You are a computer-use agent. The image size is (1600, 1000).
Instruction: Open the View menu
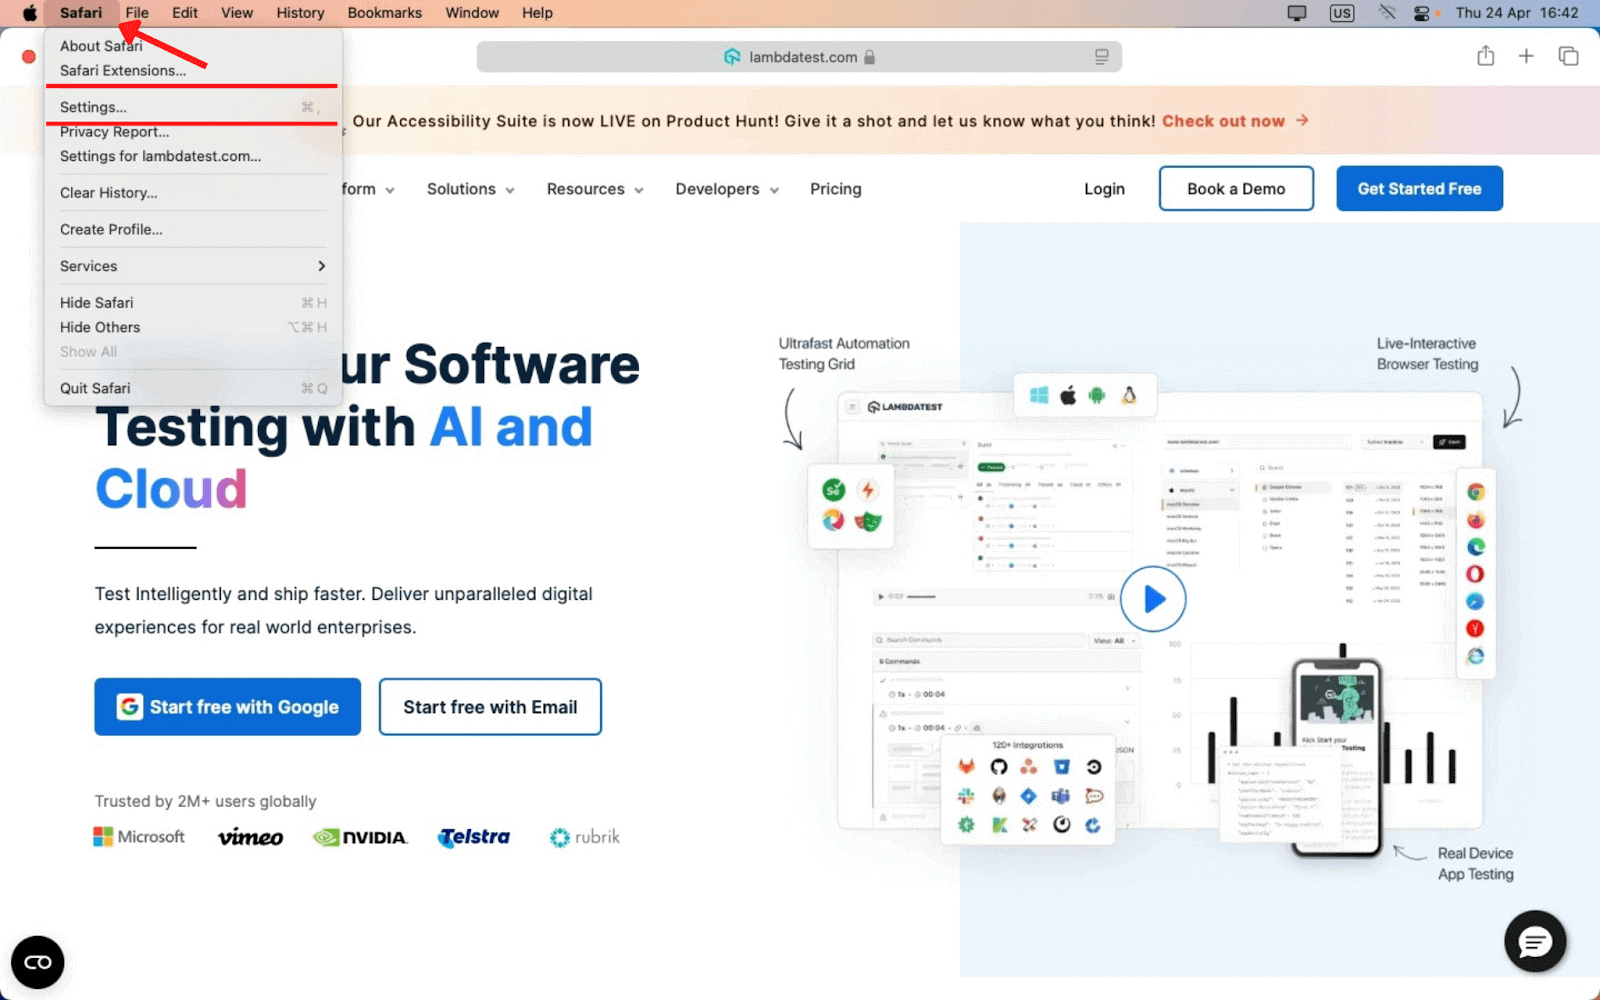pyautogui.click(x=237, y=13)
